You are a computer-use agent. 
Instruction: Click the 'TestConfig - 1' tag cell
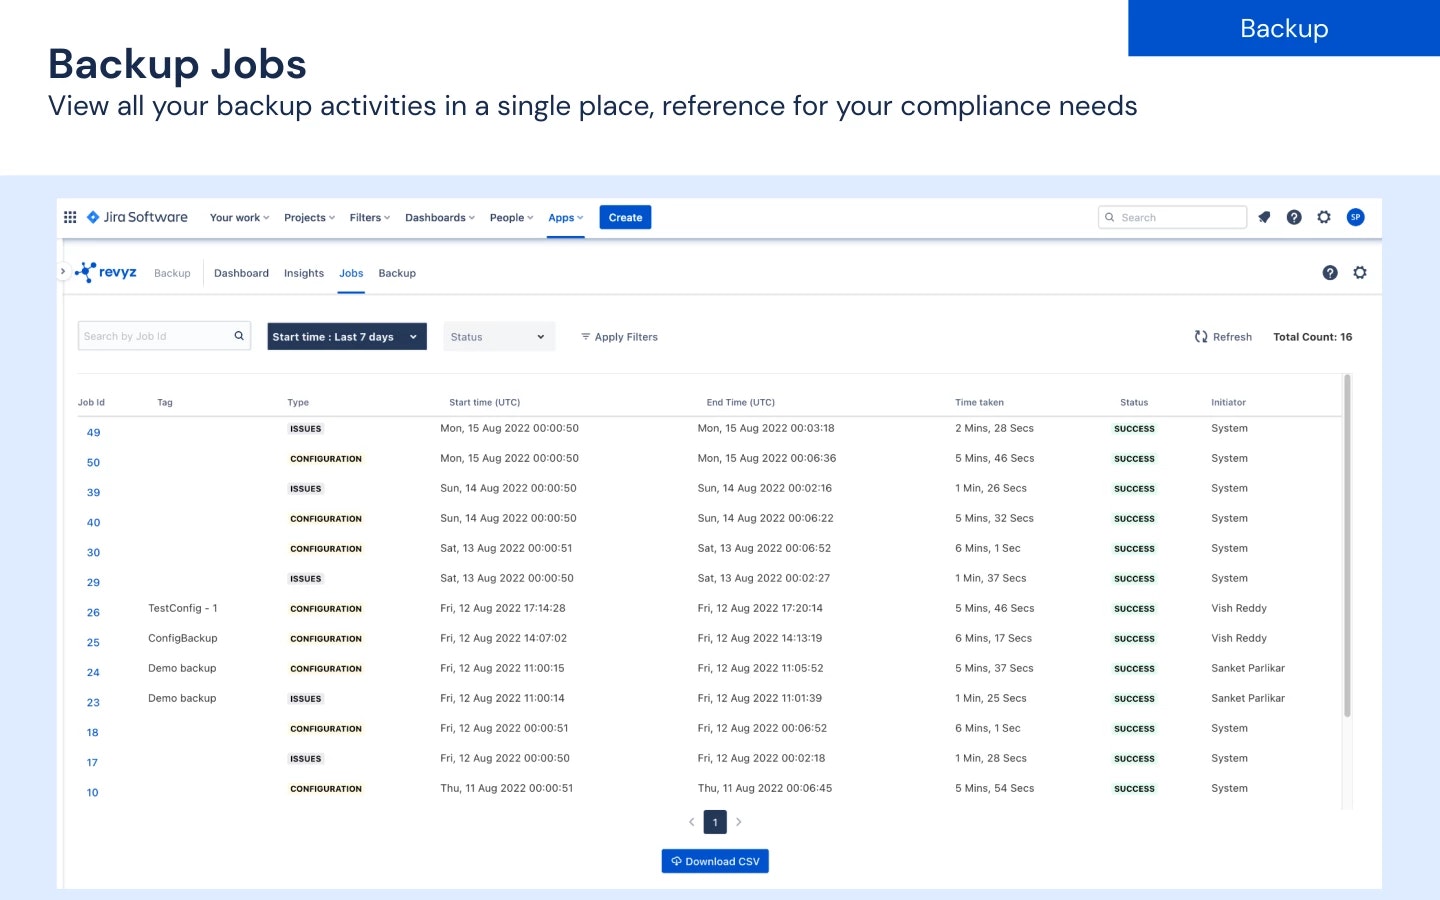point(182,608)
